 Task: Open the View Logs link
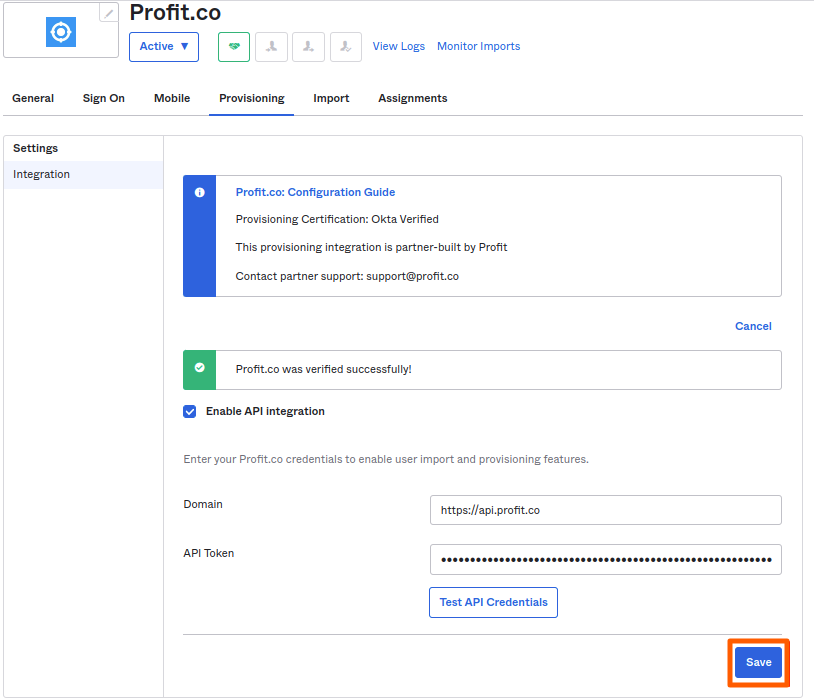point(398,46)
